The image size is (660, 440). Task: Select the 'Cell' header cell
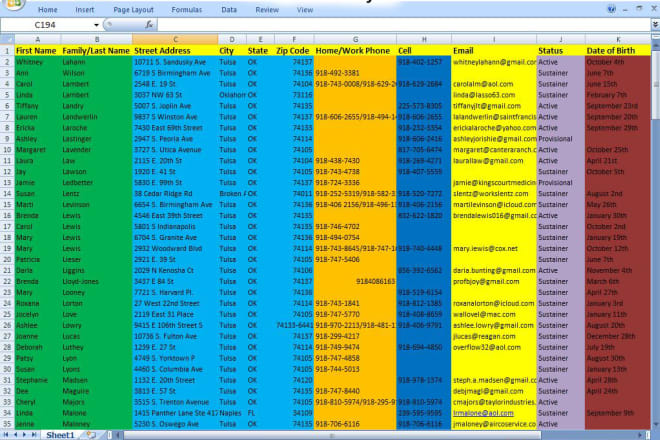(x=424, y=51)
